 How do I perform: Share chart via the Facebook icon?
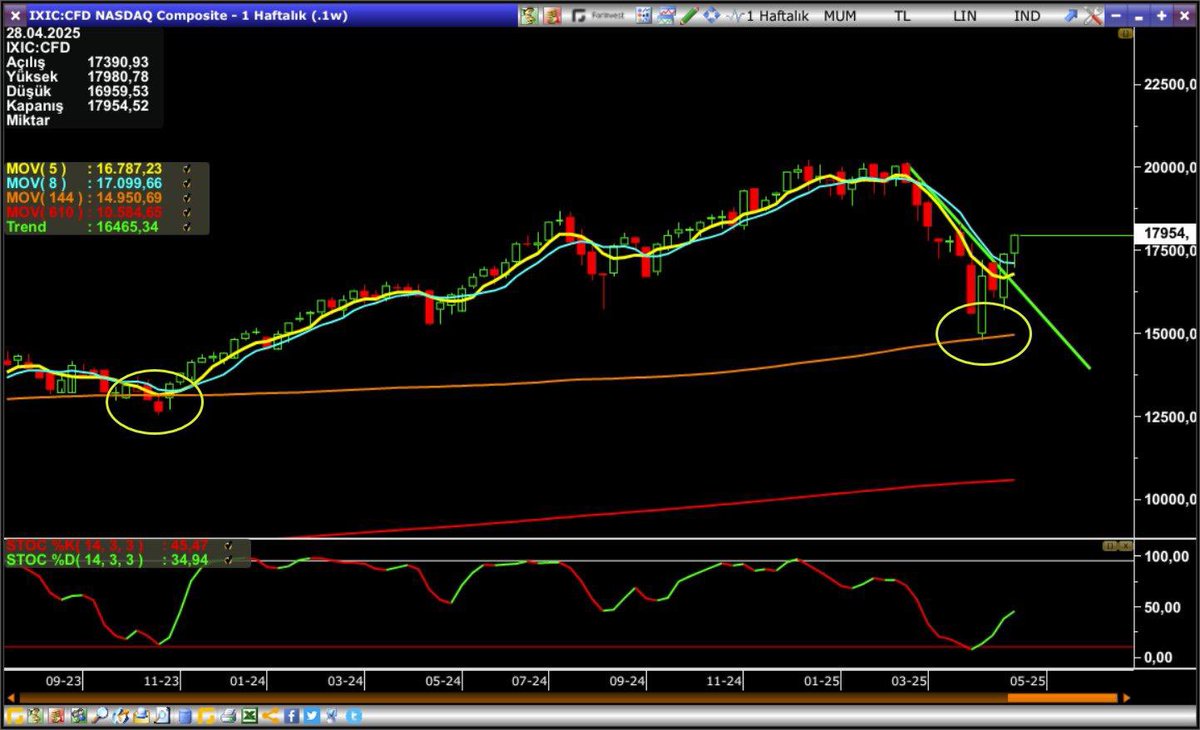pos(292,716)
